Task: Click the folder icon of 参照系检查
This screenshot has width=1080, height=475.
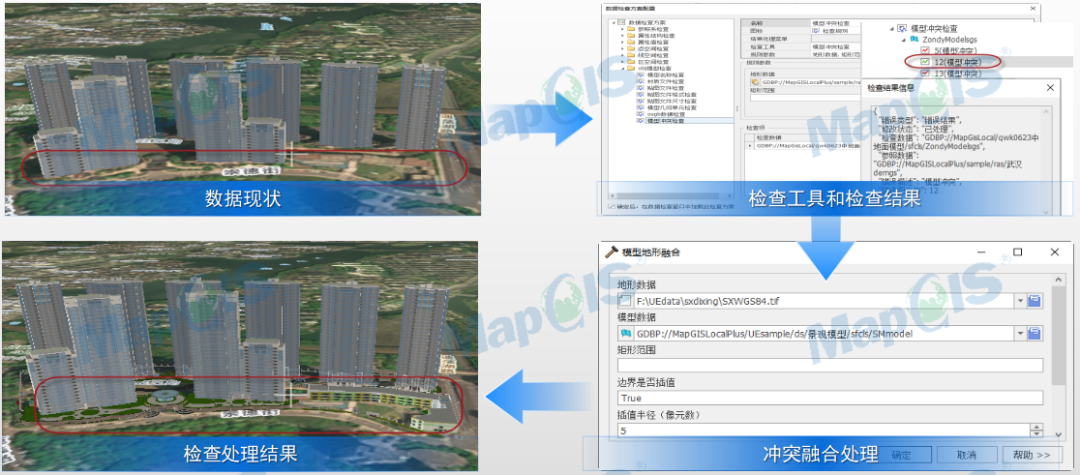Action: click(631, 30)
